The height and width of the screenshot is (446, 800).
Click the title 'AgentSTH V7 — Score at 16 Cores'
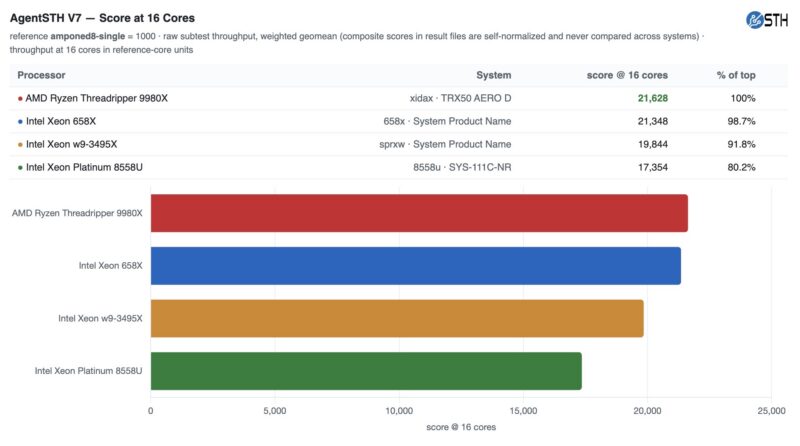click(x=102, y=18)
